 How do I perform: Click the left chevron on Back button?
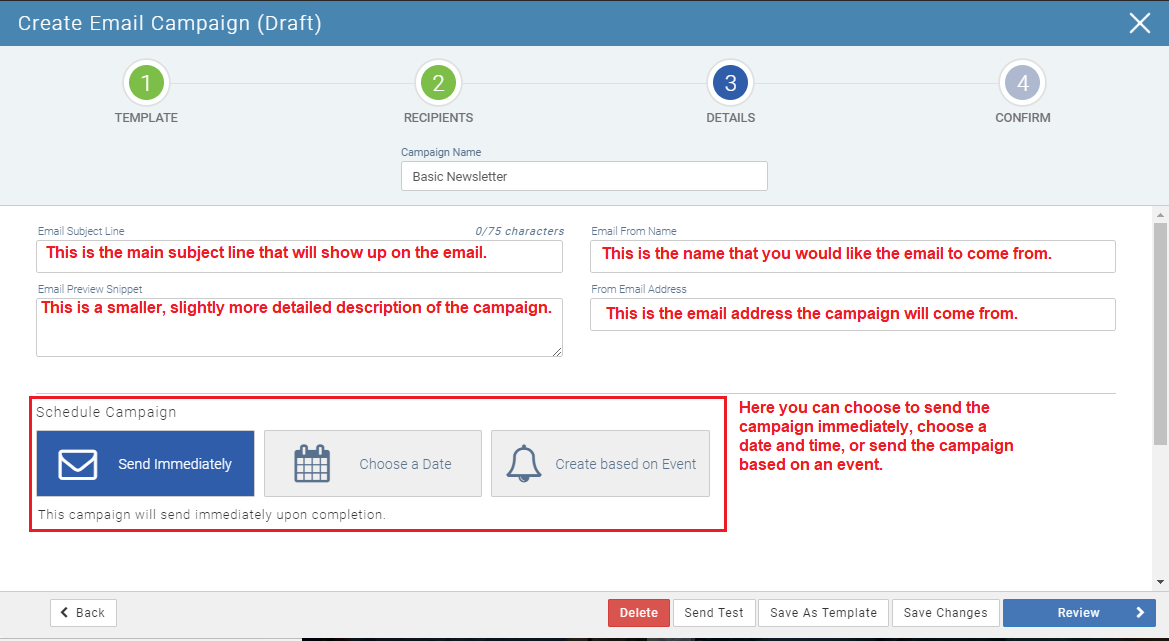[x=64, y=613]
